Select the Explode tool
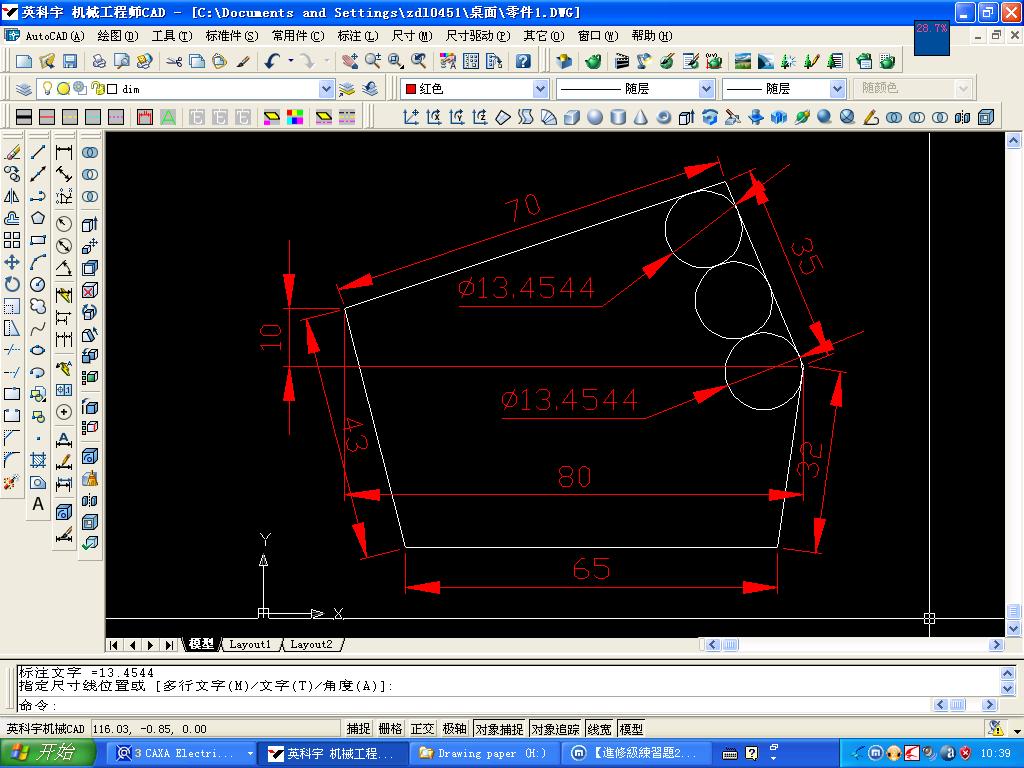This screenshot has height=768, width=1024. (12, 482)
